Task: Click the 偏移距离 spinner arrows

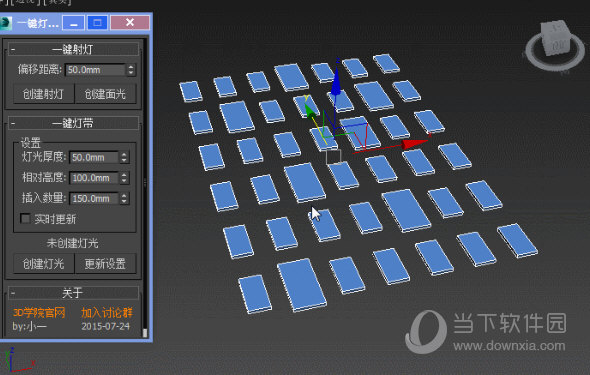Action: pos(131,70)
